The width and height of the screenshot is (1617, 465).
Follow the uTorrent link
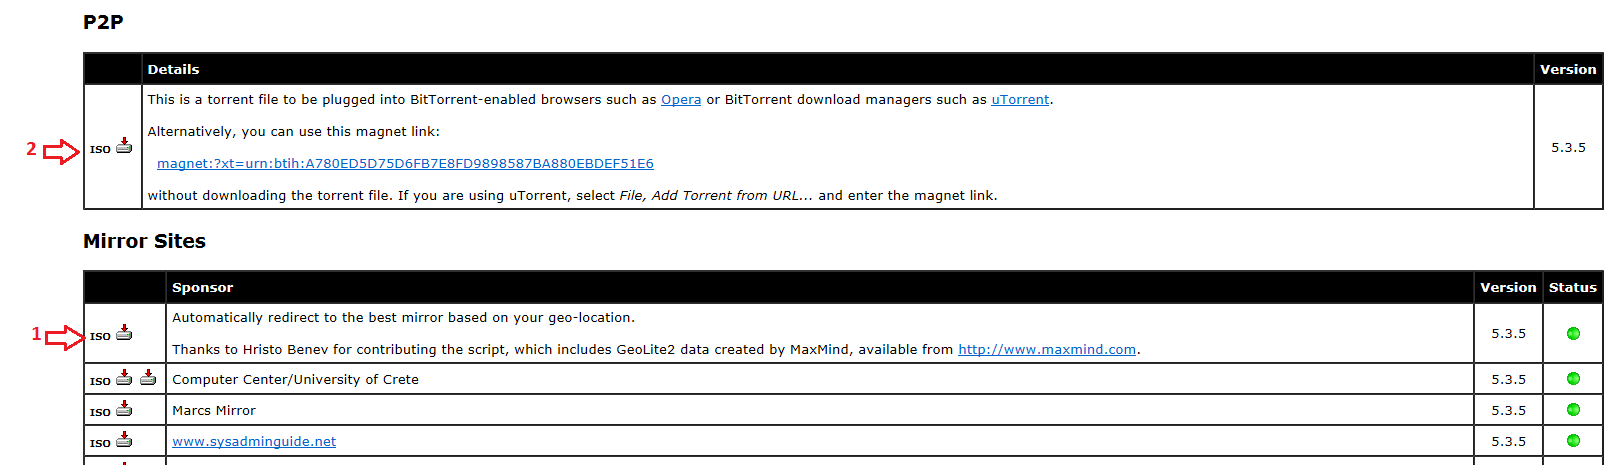click(x=1020, y=100)
